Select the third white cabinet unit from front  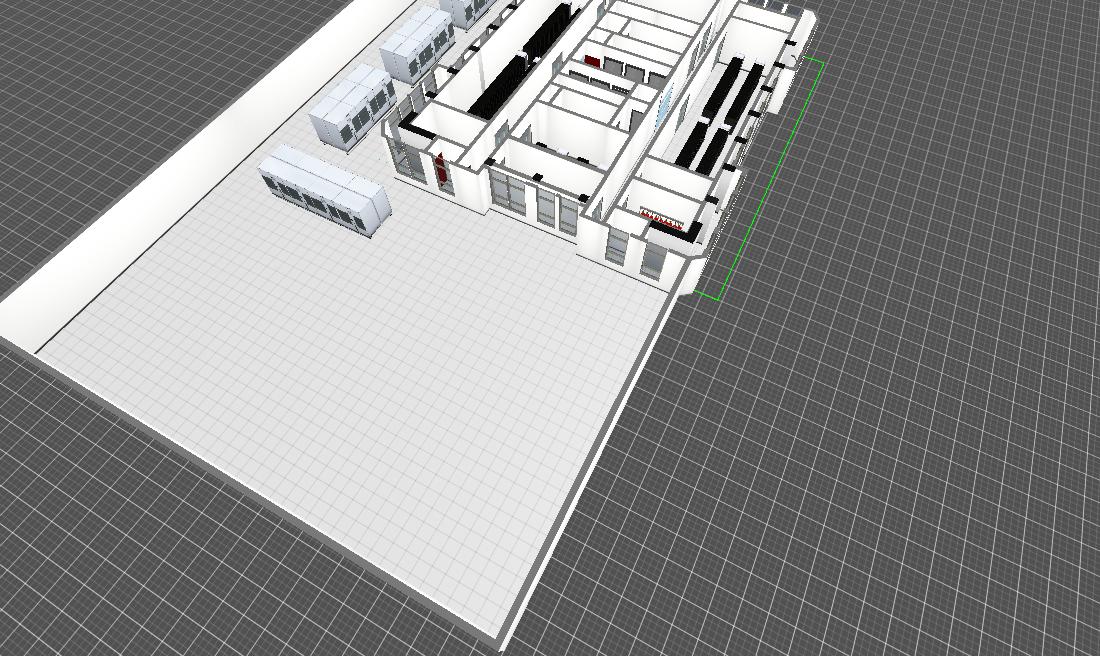[416, 50]
